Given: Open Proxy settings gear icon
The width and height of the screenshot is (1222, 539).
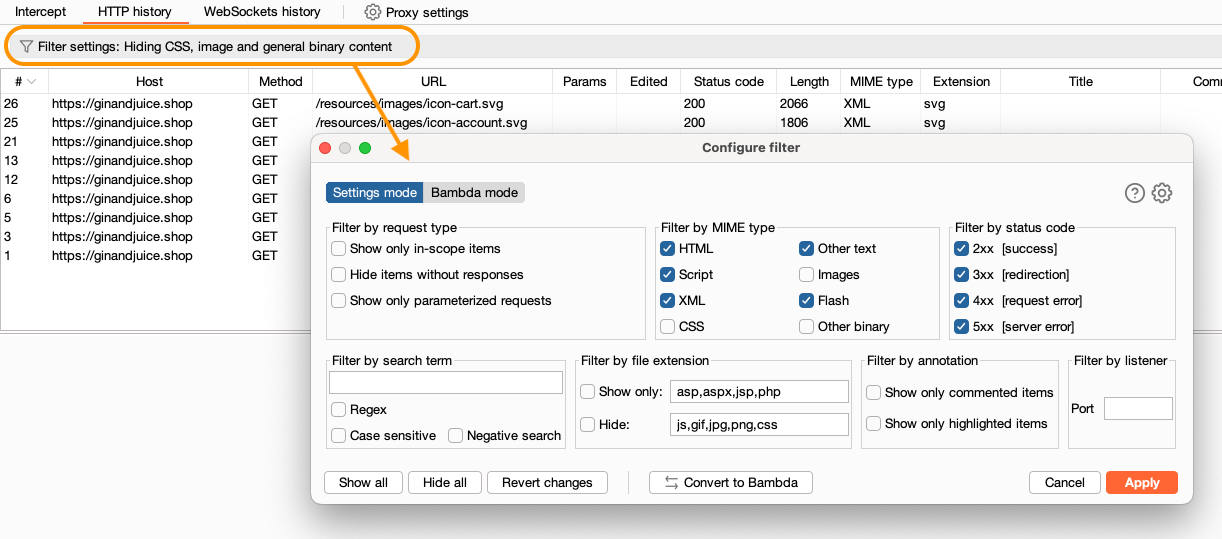Looking at the screenshot, I should click(373, 12).
